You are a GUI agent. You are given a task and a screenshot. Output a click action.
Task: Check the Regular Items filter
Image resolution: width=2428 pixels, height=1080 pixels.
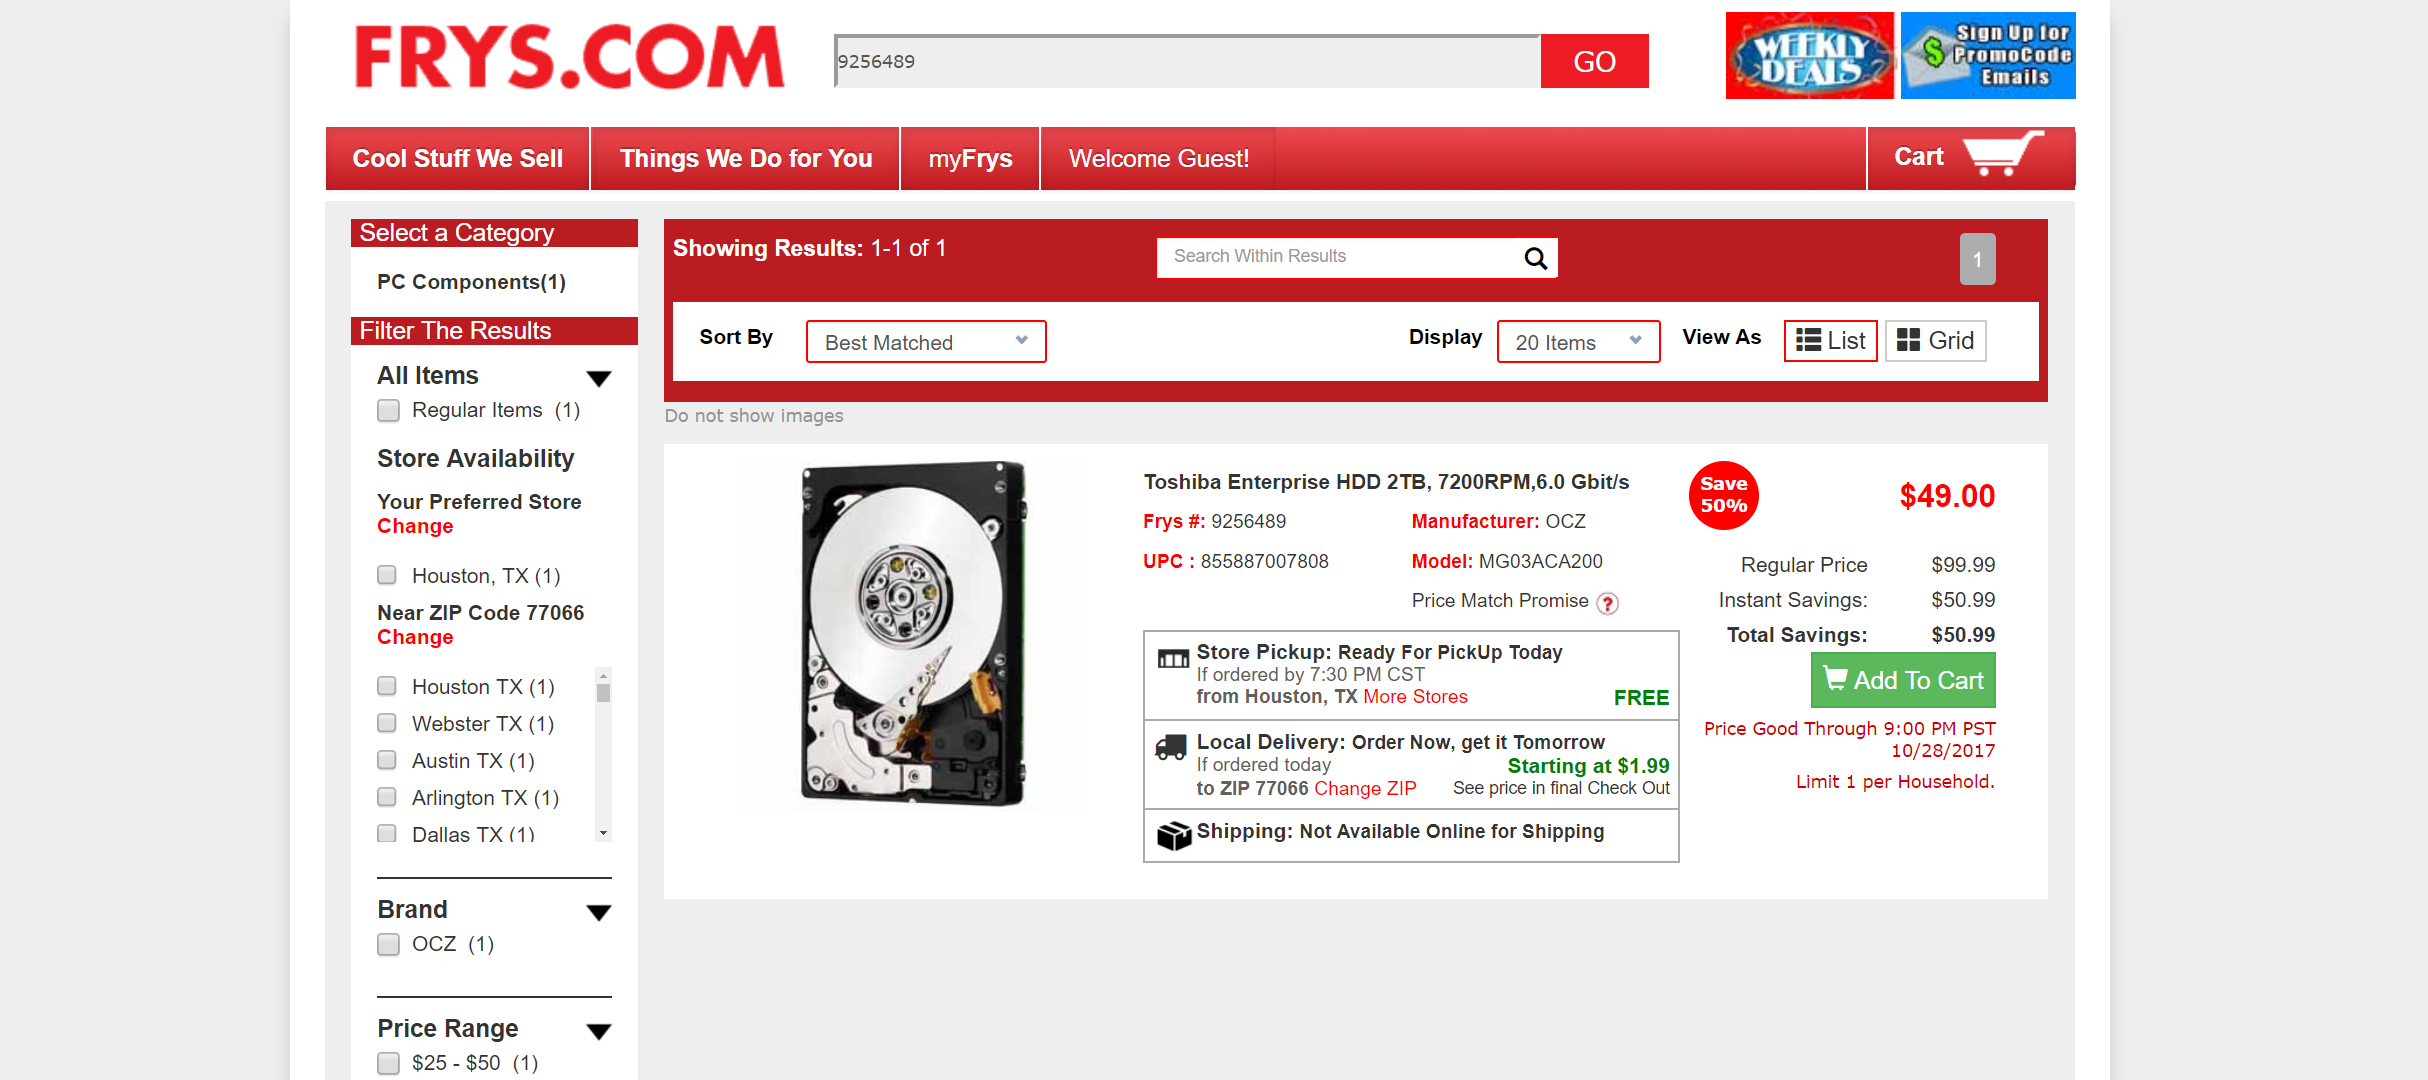tap(388, 411)
